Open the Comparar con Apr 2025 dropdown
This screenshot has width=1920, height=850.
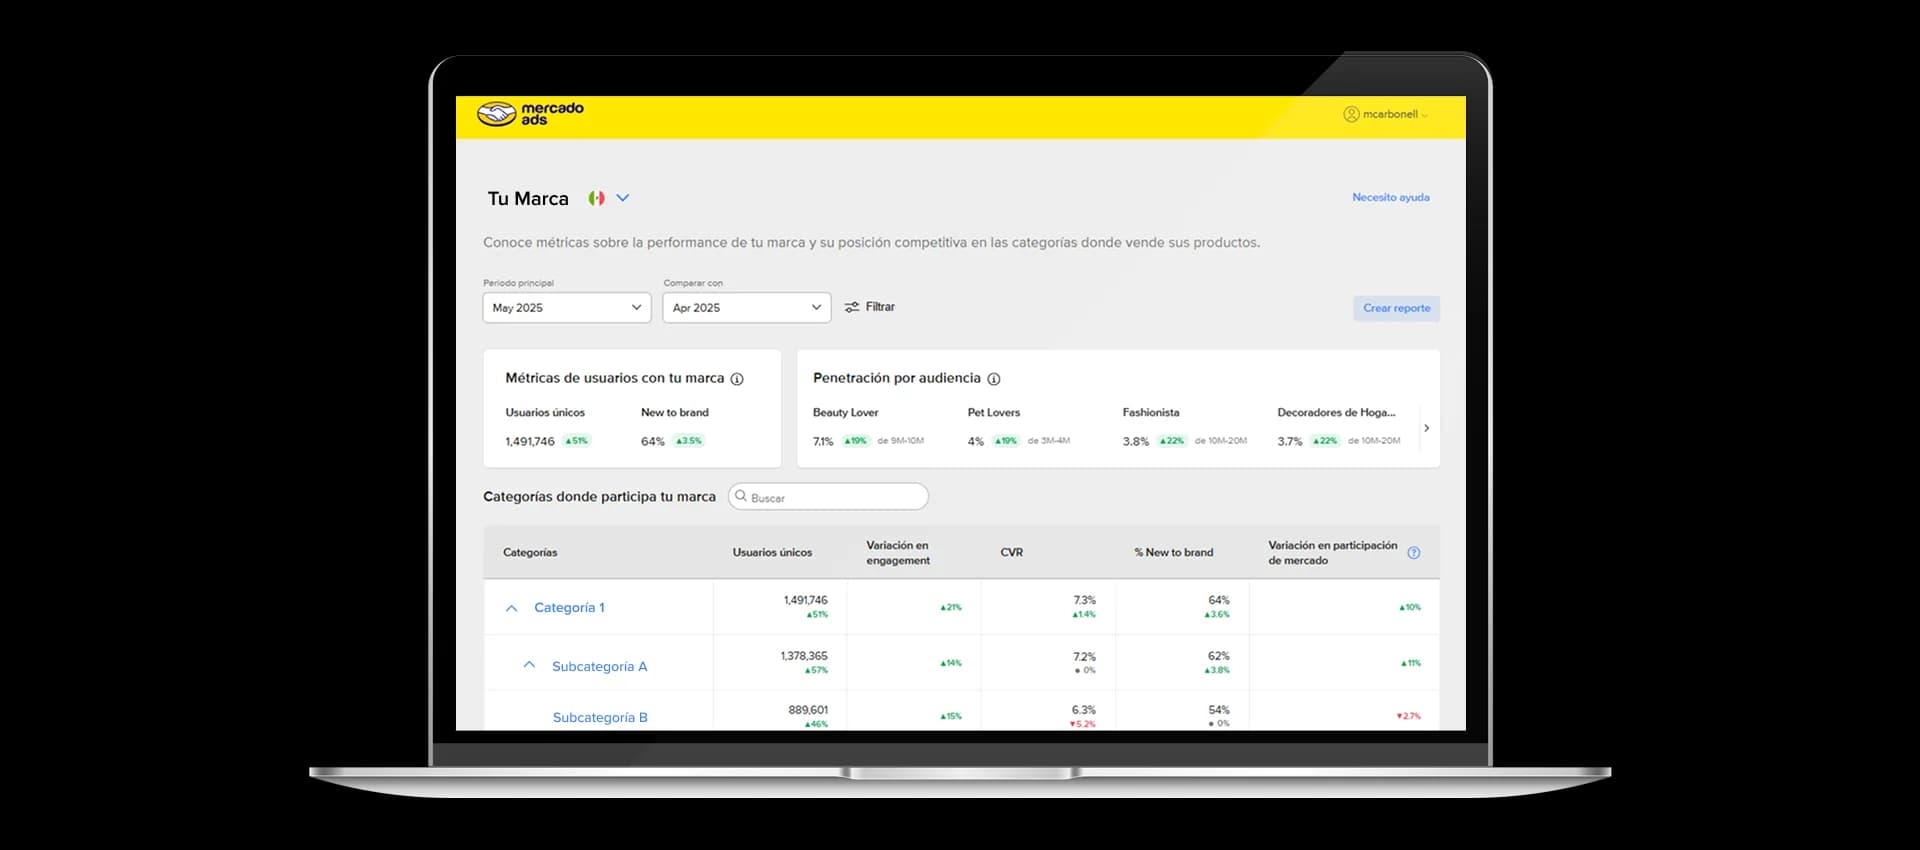747,307
